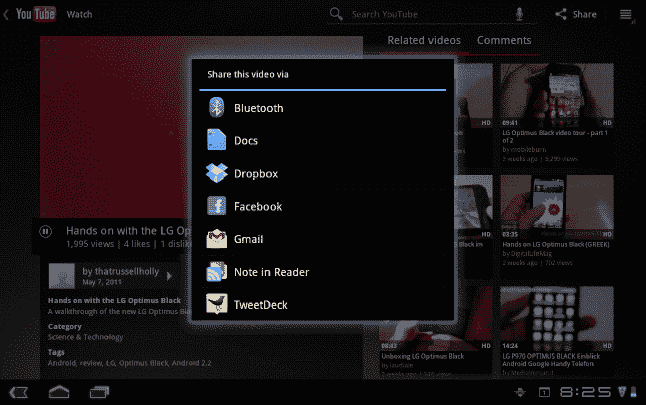This screenshot has width=646, height=405.
Task: Share video through Gmail
Action: pos(323,239)
